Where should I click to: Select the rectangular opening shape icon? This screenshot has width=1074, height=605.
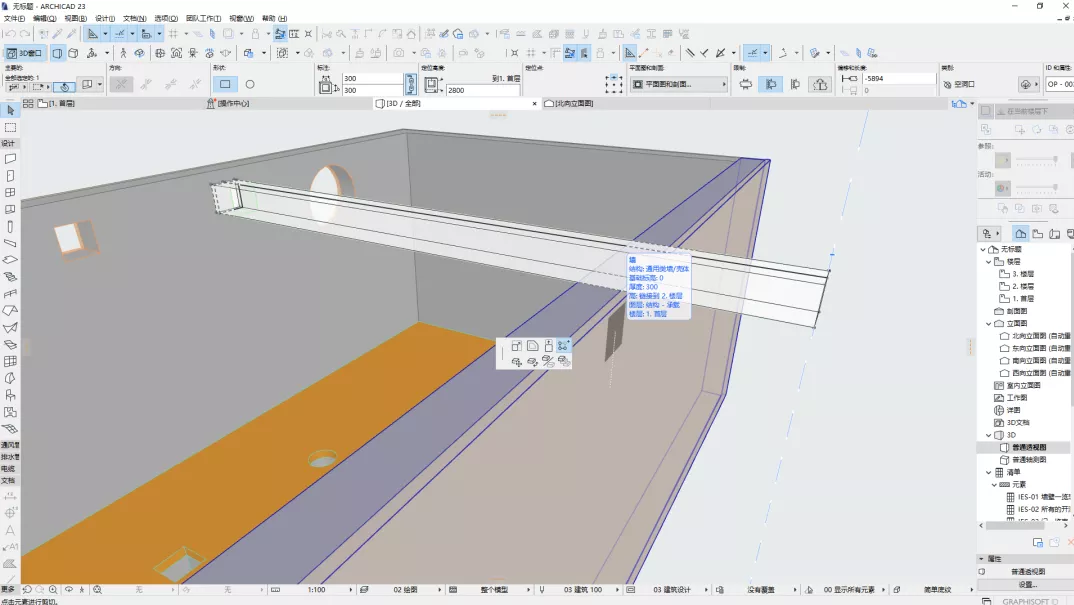pyautogui.click(x=225, y=85)
